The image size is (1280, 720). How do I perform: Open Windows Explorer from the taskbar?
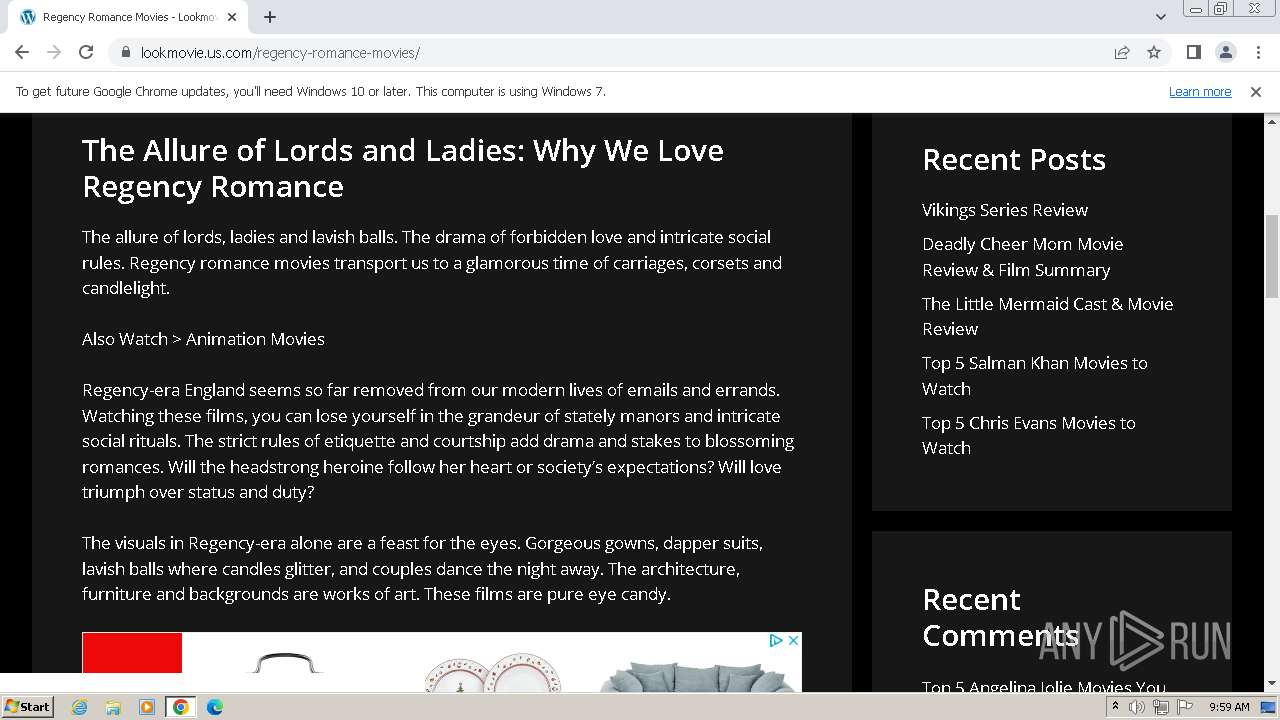tap(113, 707)
